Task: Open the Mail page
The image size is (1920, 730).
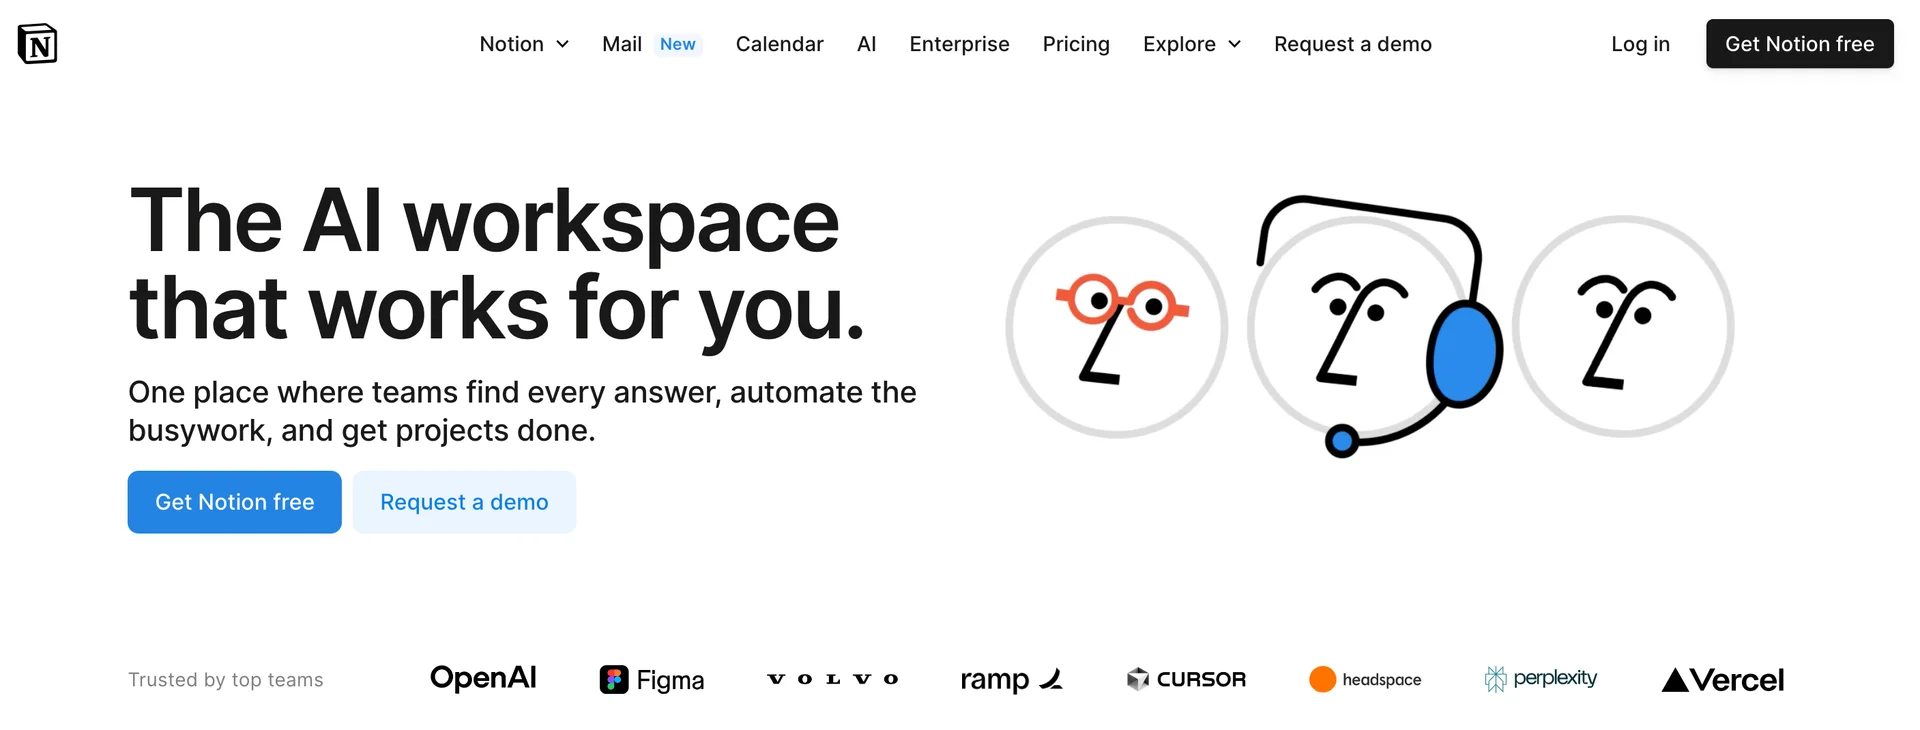Action: pos(622,44)
